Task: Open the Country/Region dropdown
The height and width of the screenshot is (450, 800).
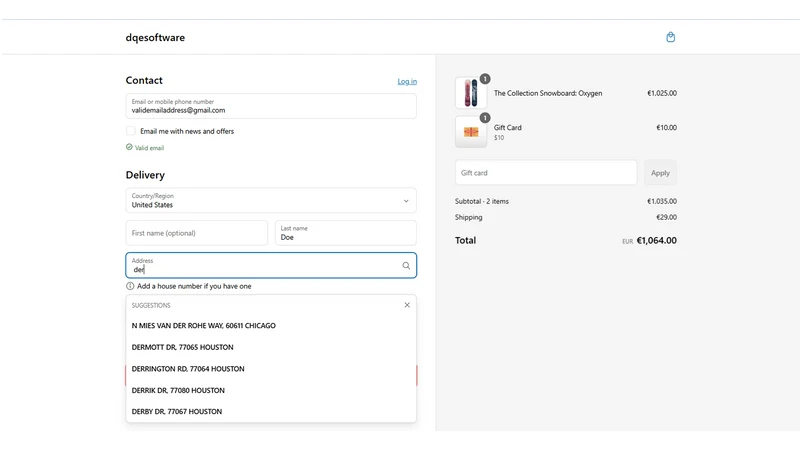Action: coord(271,201)
